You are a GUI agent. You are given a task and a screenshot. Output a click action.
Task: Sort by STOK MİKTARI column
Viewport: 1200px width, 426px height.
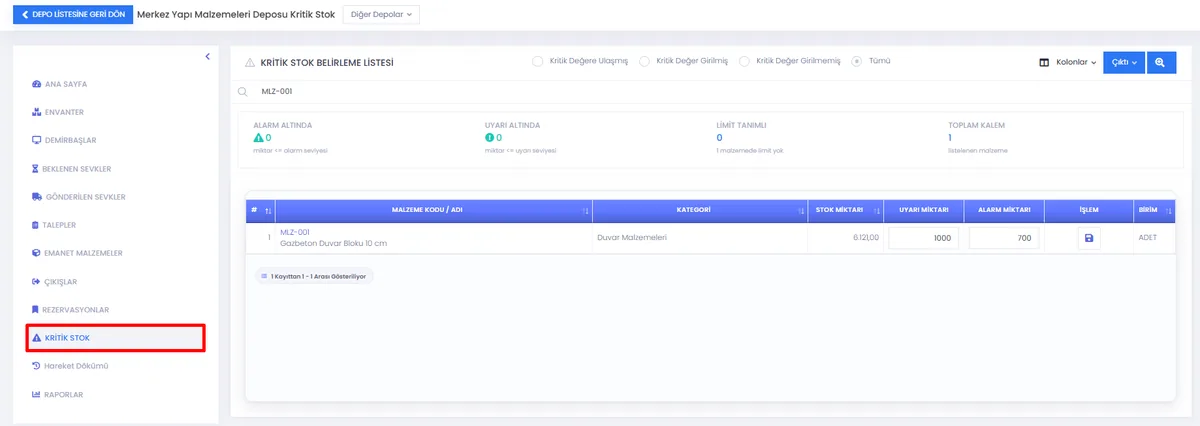846,210
